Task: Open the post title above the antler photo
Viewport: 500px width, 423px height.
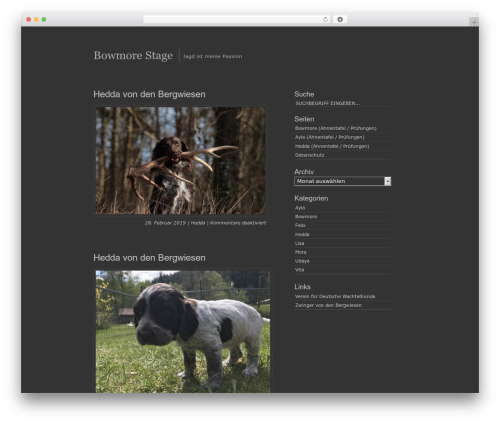Action: [x=149, y=94]
